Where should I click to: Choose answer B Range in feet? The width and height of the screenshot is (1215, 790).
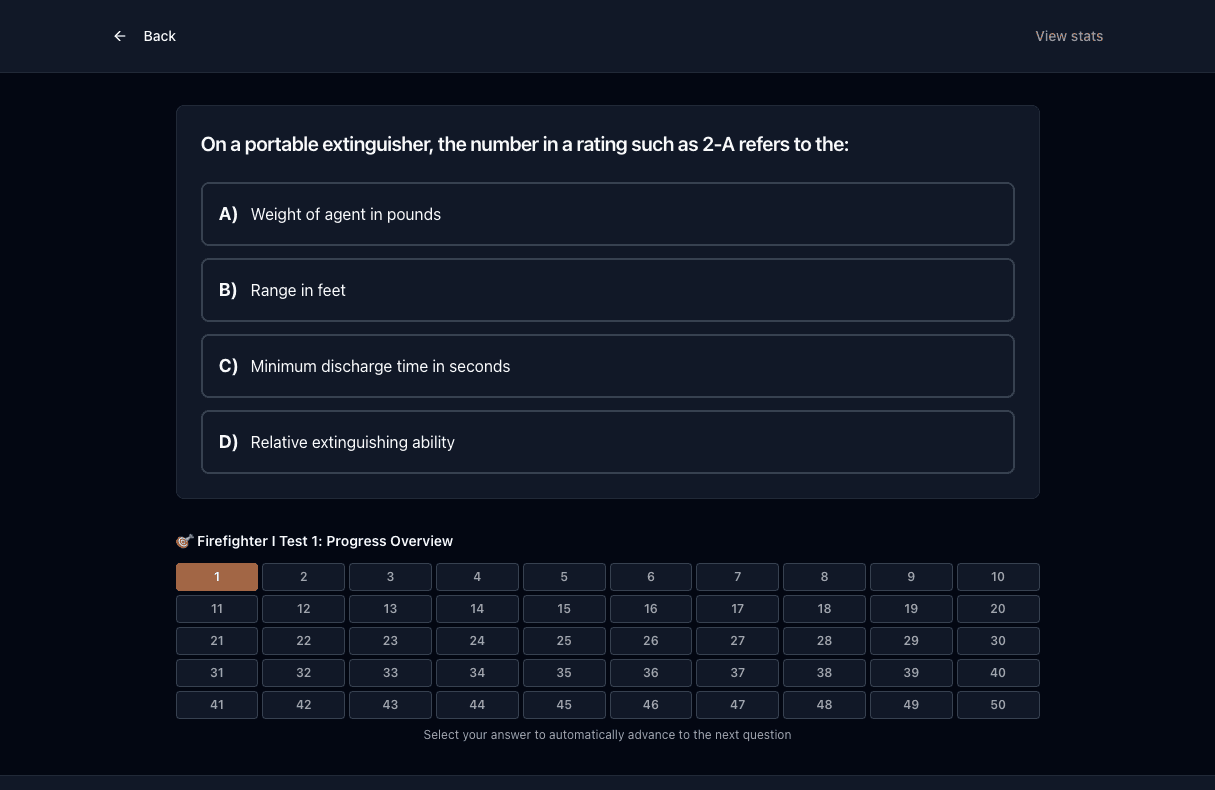[608, 290]
